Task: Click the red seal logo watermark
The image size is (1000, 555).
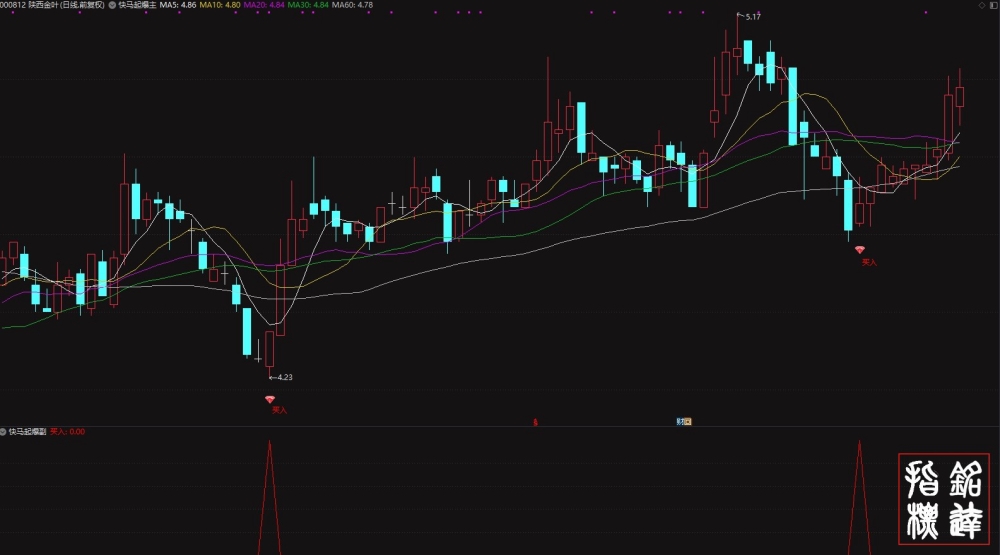Action: 944,499
